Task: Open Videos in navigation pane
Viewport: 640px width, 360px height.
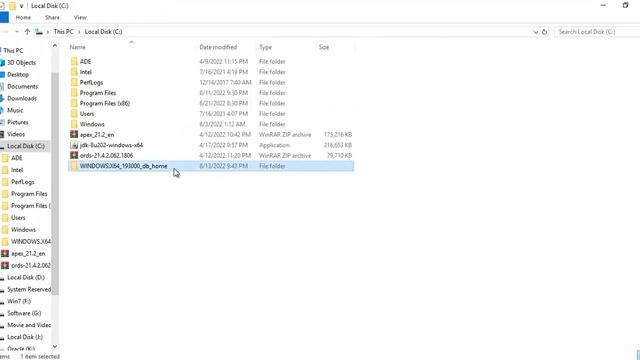Action: (16, 134)
